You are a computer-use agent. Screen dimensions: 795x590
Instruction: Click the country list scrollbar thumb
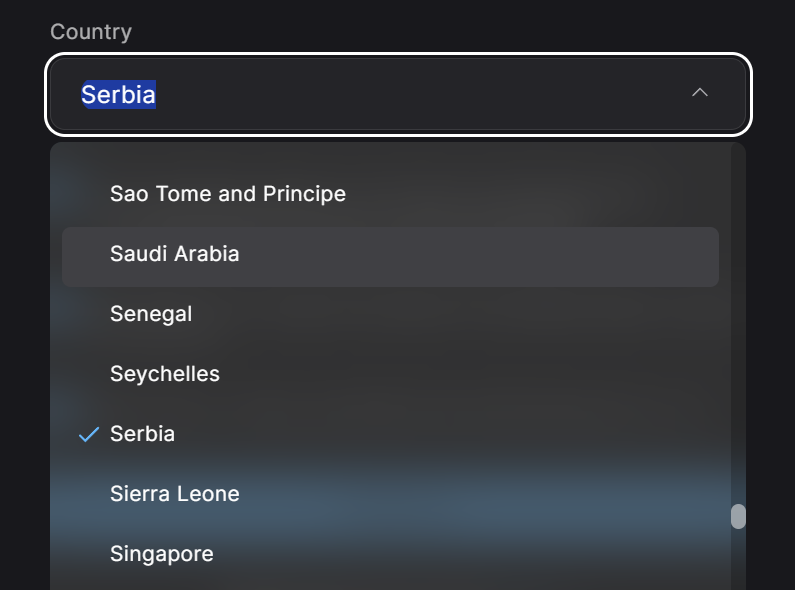point(738,516)
